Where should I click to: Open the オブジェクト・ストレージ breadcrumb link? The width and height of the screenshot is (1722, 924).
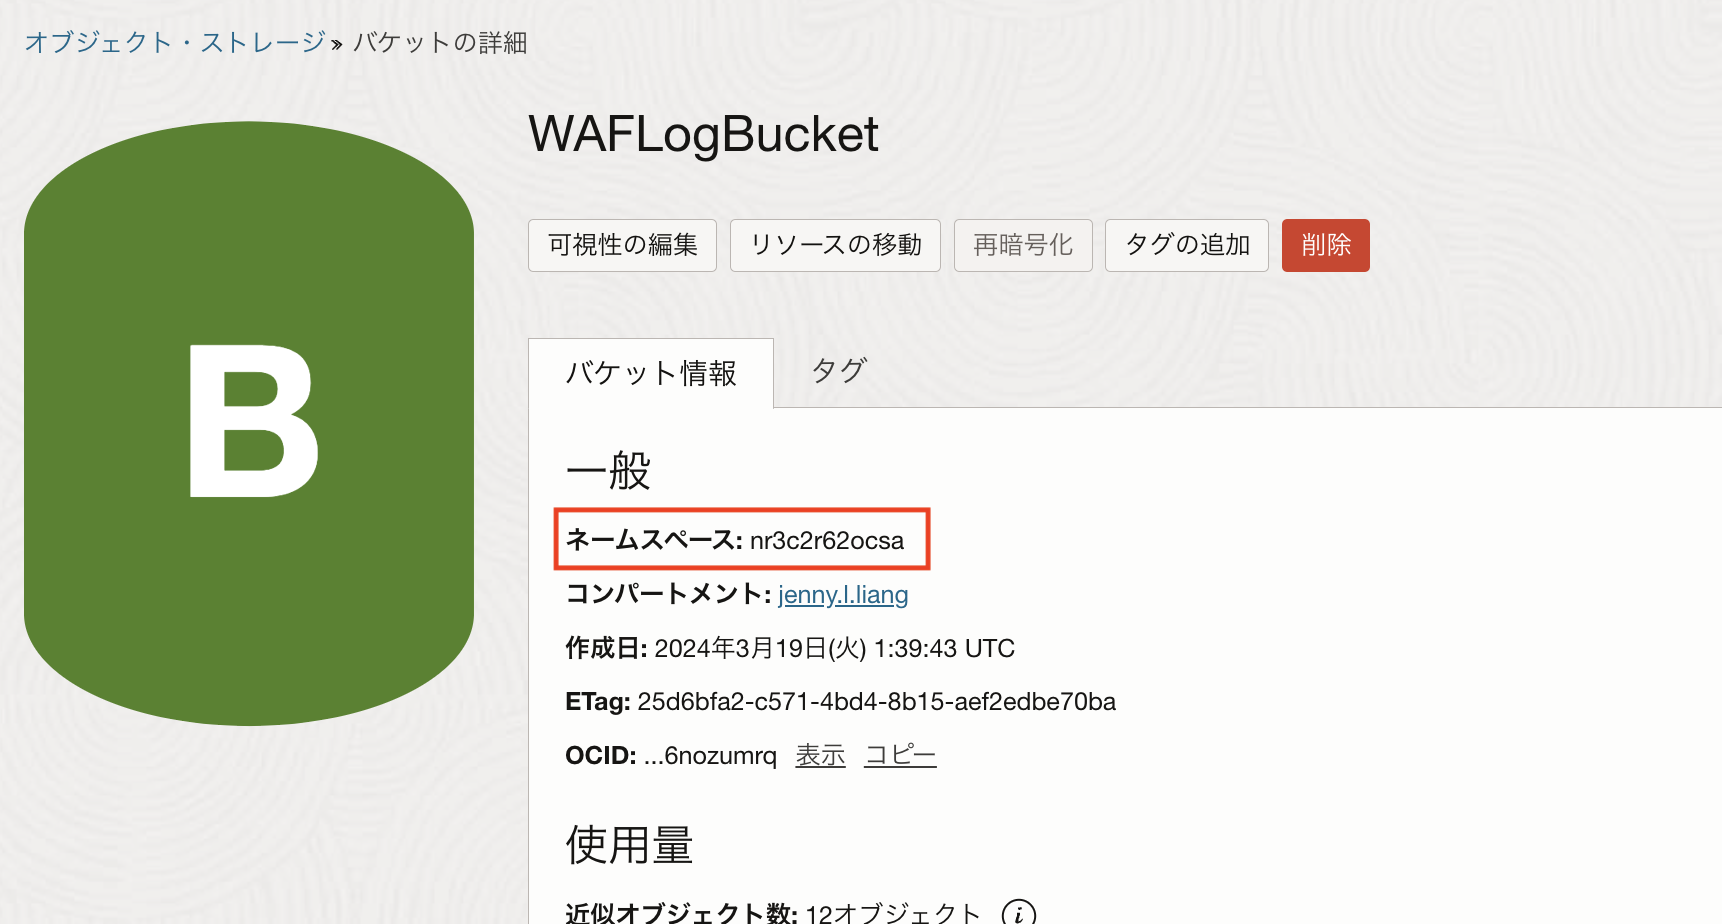[175, 42]
